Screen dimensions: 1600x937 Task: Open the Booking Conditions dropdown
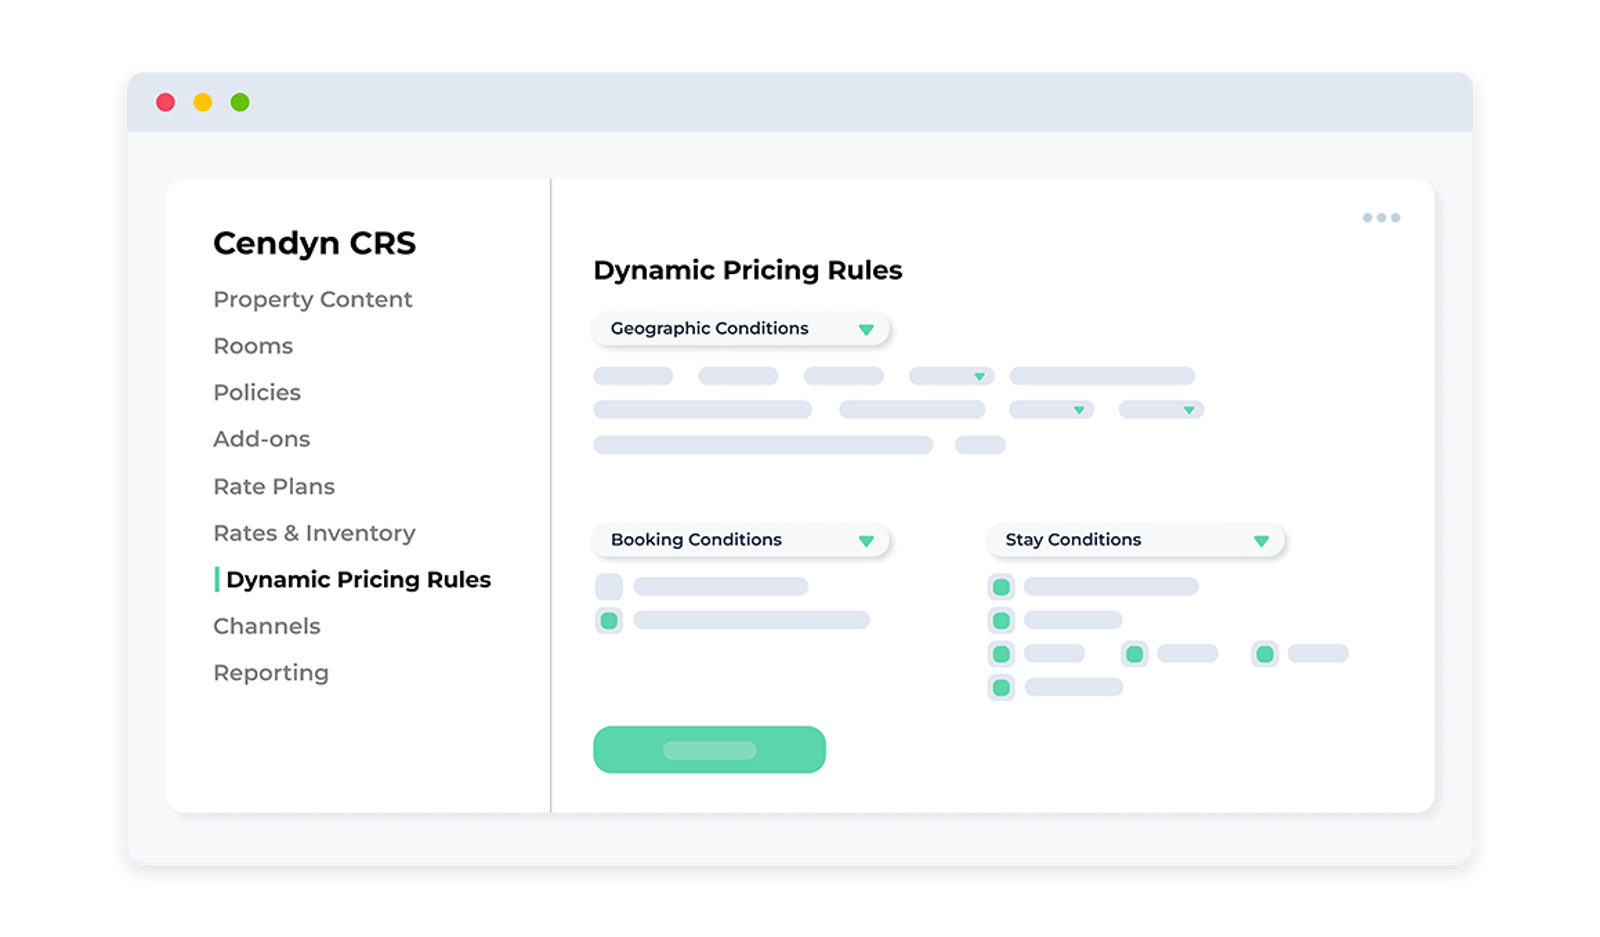point(741,540)
